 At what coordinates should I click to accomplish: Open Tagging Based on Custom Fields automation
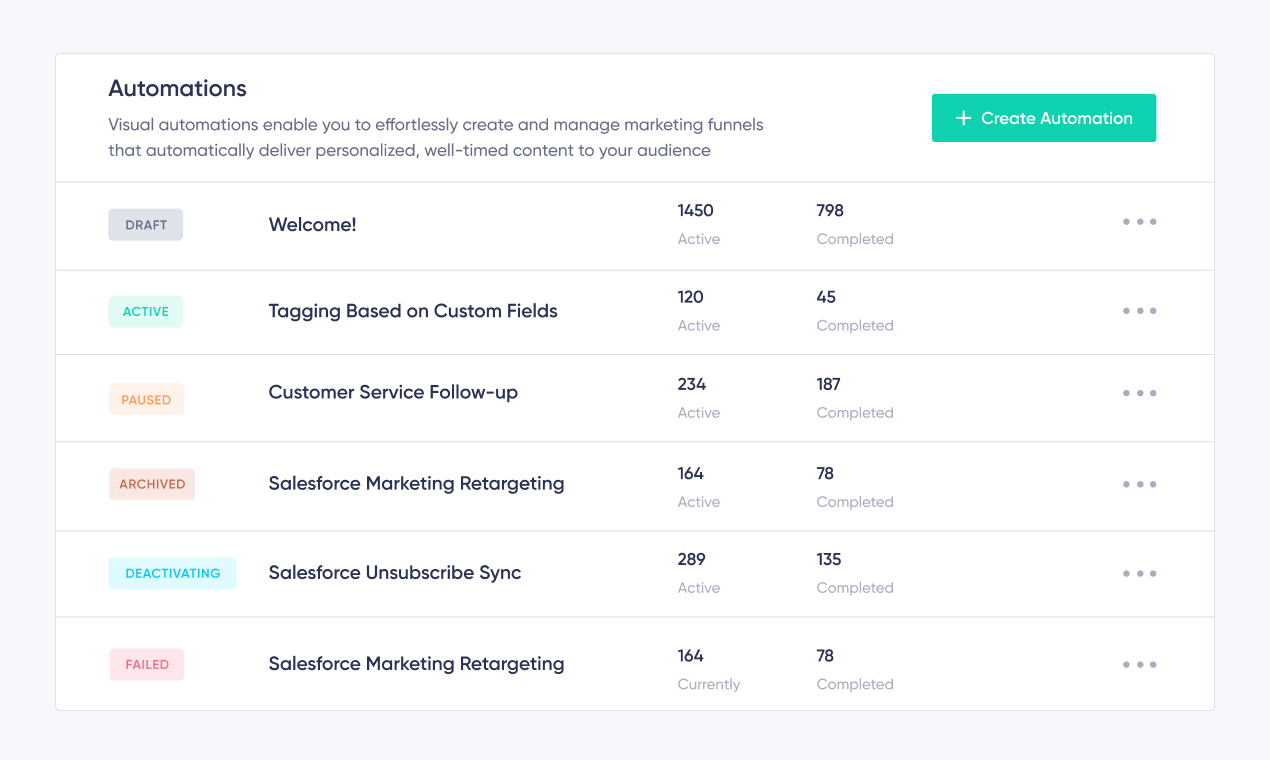[x=413, y=311]
